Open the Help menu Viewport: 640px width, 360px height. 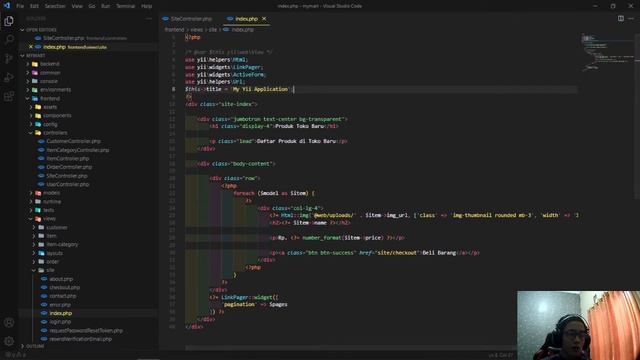click(x=147, y=6)
